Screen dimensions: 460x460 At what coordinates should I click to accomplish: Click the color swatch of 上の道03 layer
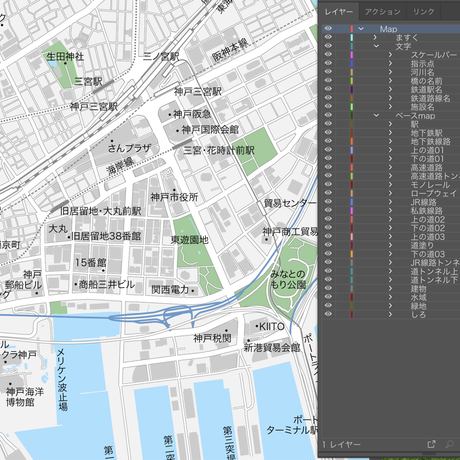352,236
